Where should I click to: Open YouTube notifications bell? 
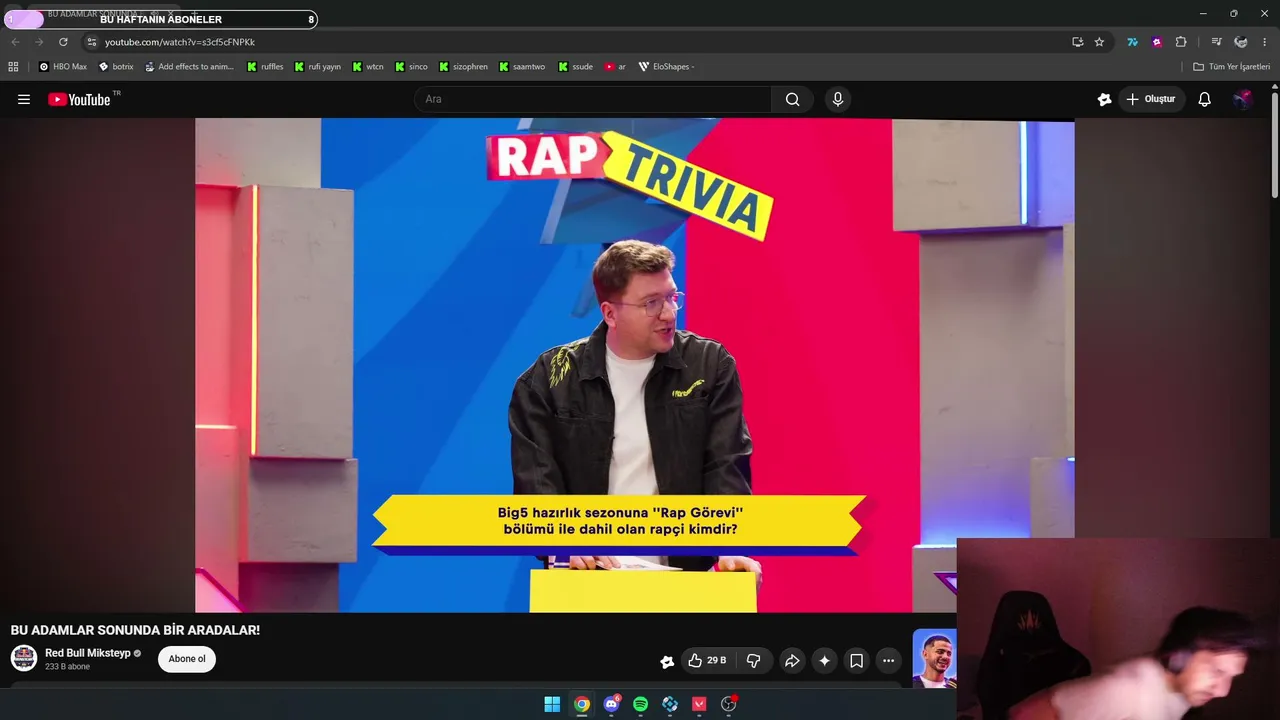tap(1205, 99)
